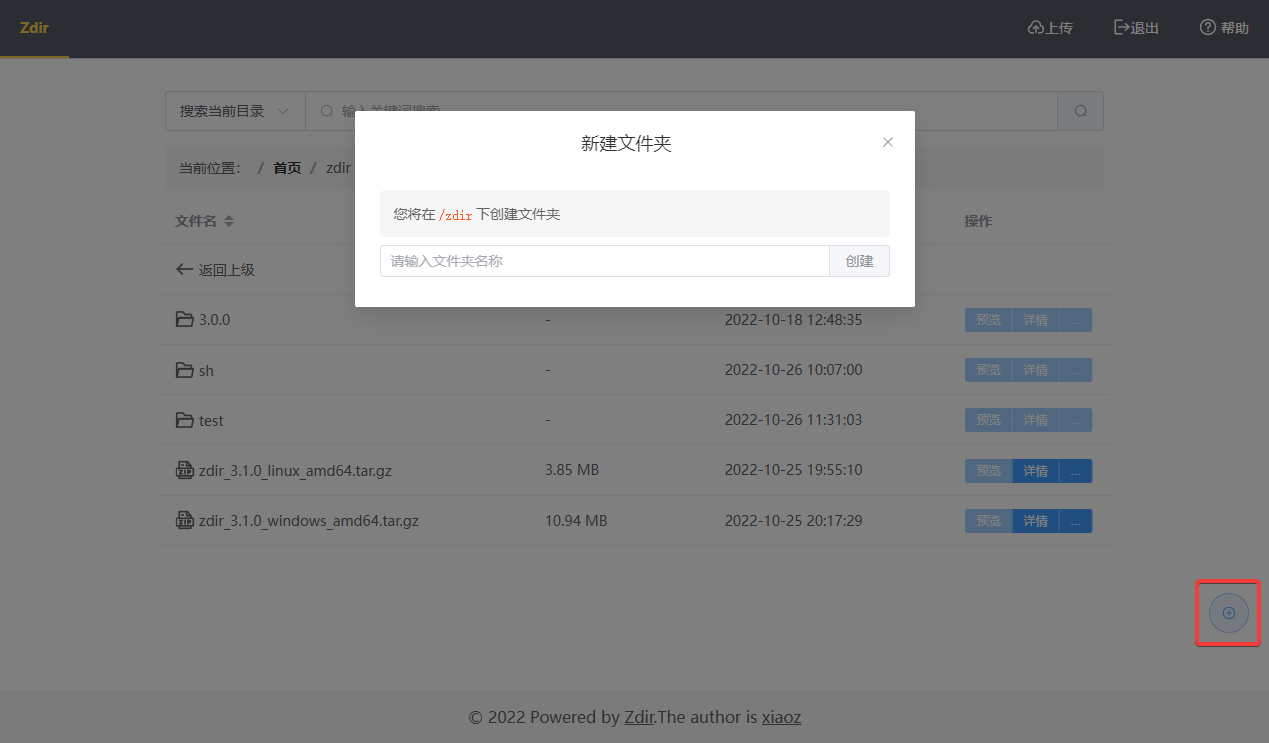1269x743 pixels.
Task: Click the search magnifier icon
Action: [1079, 110]
